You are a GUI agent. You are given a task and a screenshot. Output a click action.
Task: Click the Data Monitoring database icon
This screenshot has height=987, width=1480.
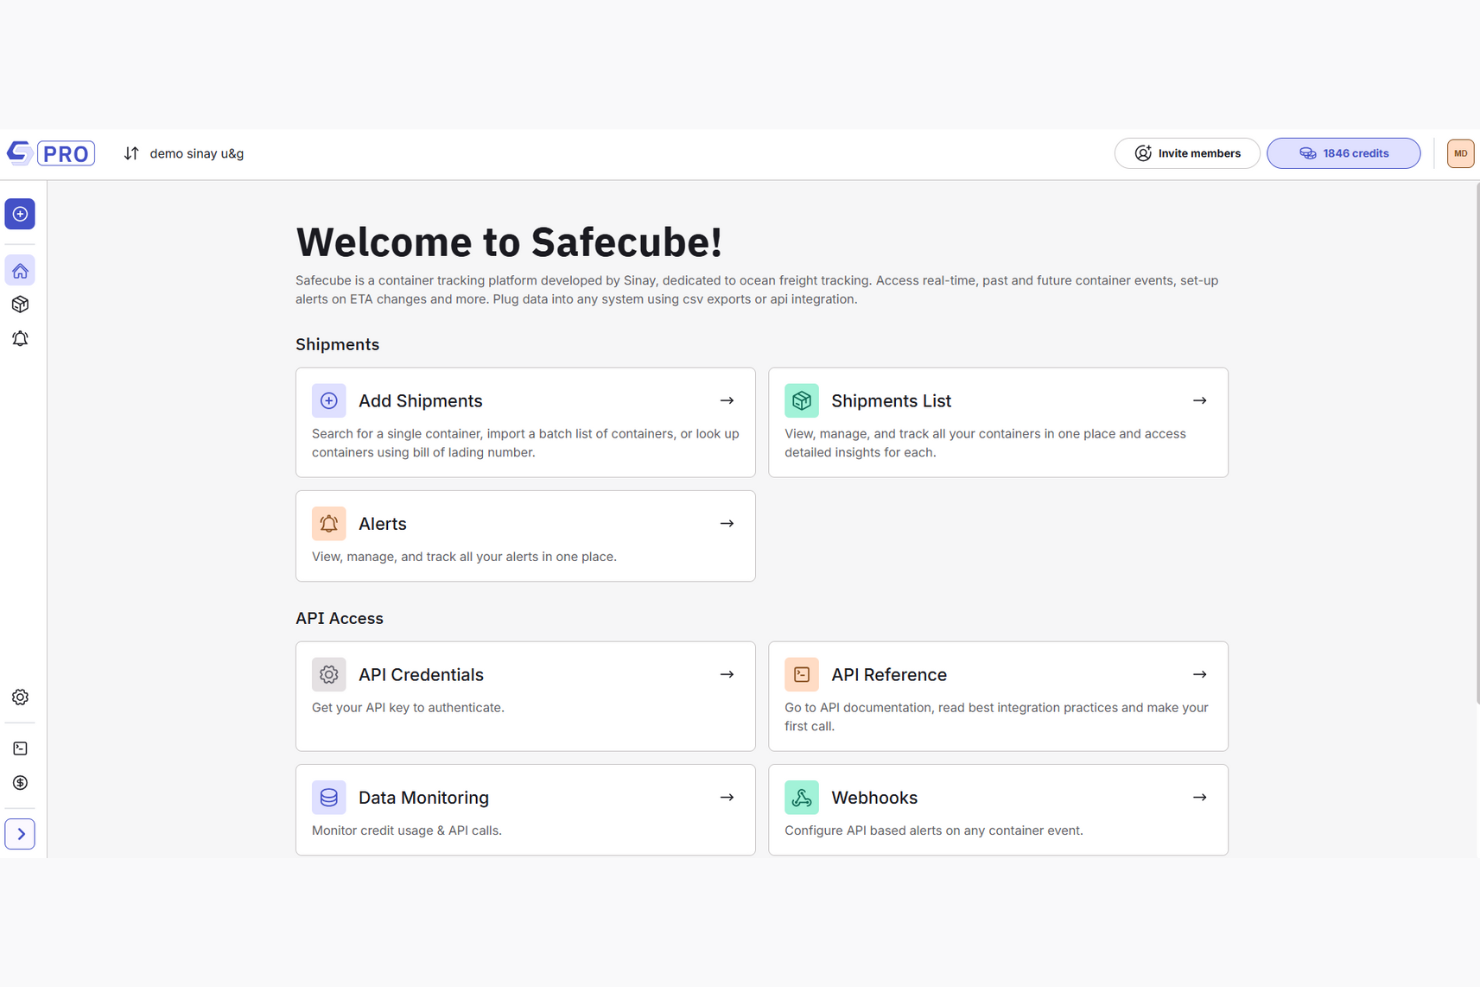click(x=329, y=798)
